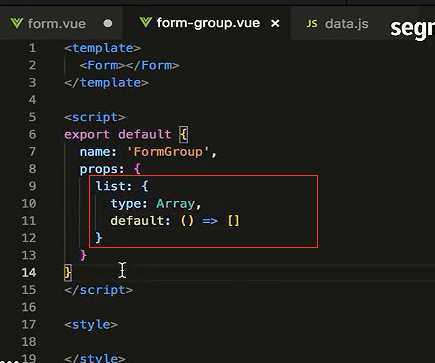Click the 'default:' key on line 11
Image resolution: width=435 pixels, height=363 pixels.
(x=140, y=221)
